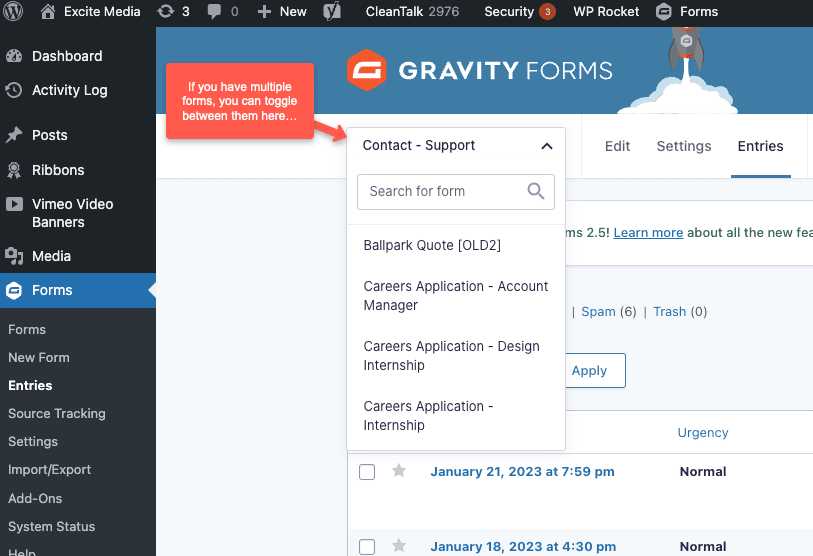Open Posts in sidebar
813x556 pixels.
pyautogui.click(x=50, y=135)
